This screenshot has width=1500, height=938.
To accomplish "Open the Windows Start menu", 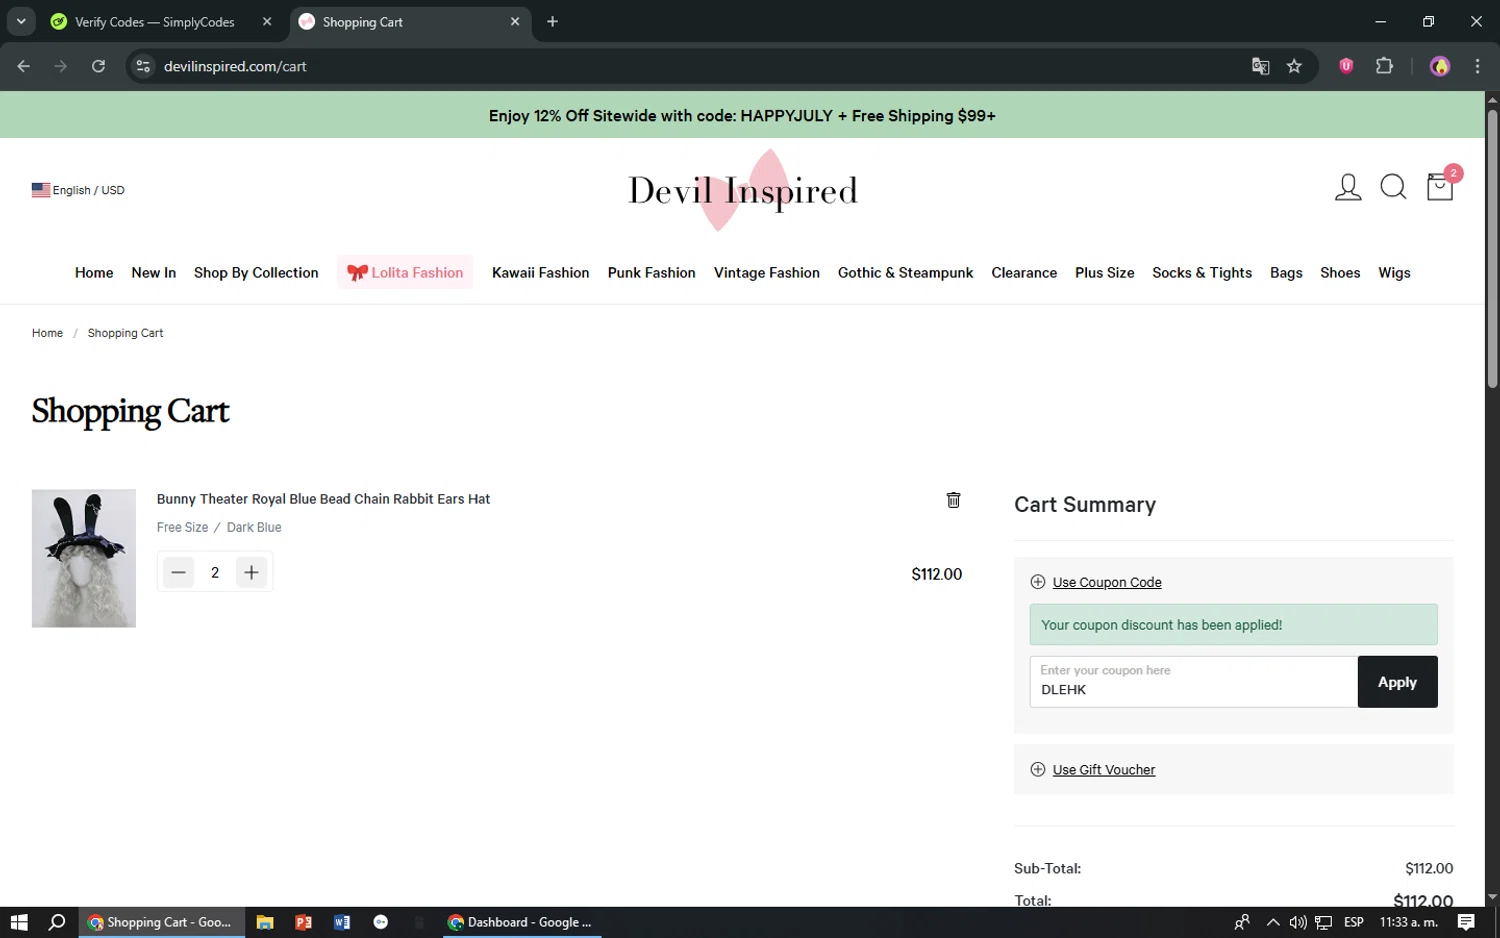I will coord(19,922).
